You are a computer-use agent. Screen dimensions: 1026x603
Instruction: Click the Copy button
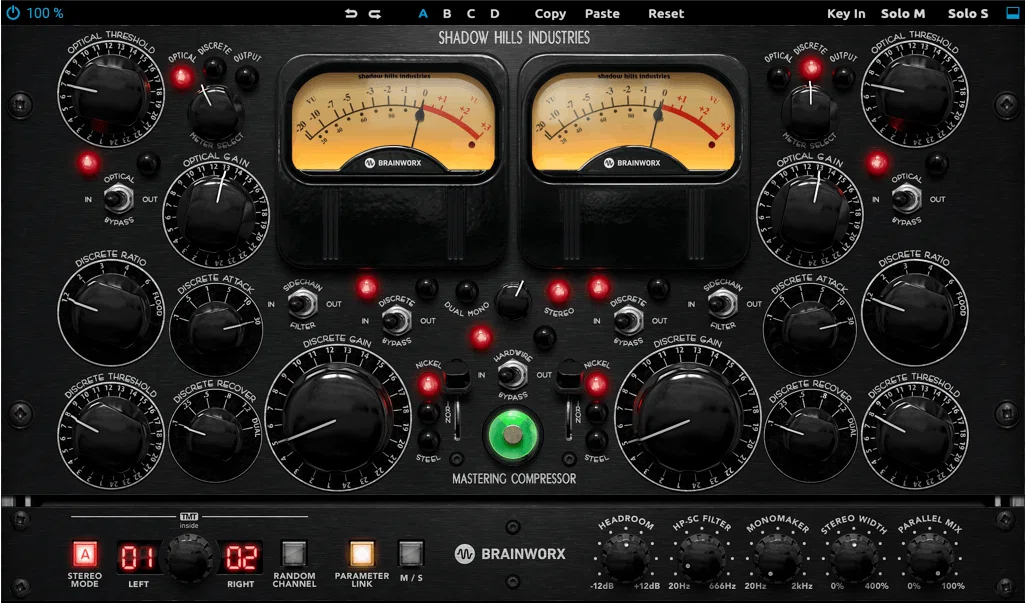point(550,13)
